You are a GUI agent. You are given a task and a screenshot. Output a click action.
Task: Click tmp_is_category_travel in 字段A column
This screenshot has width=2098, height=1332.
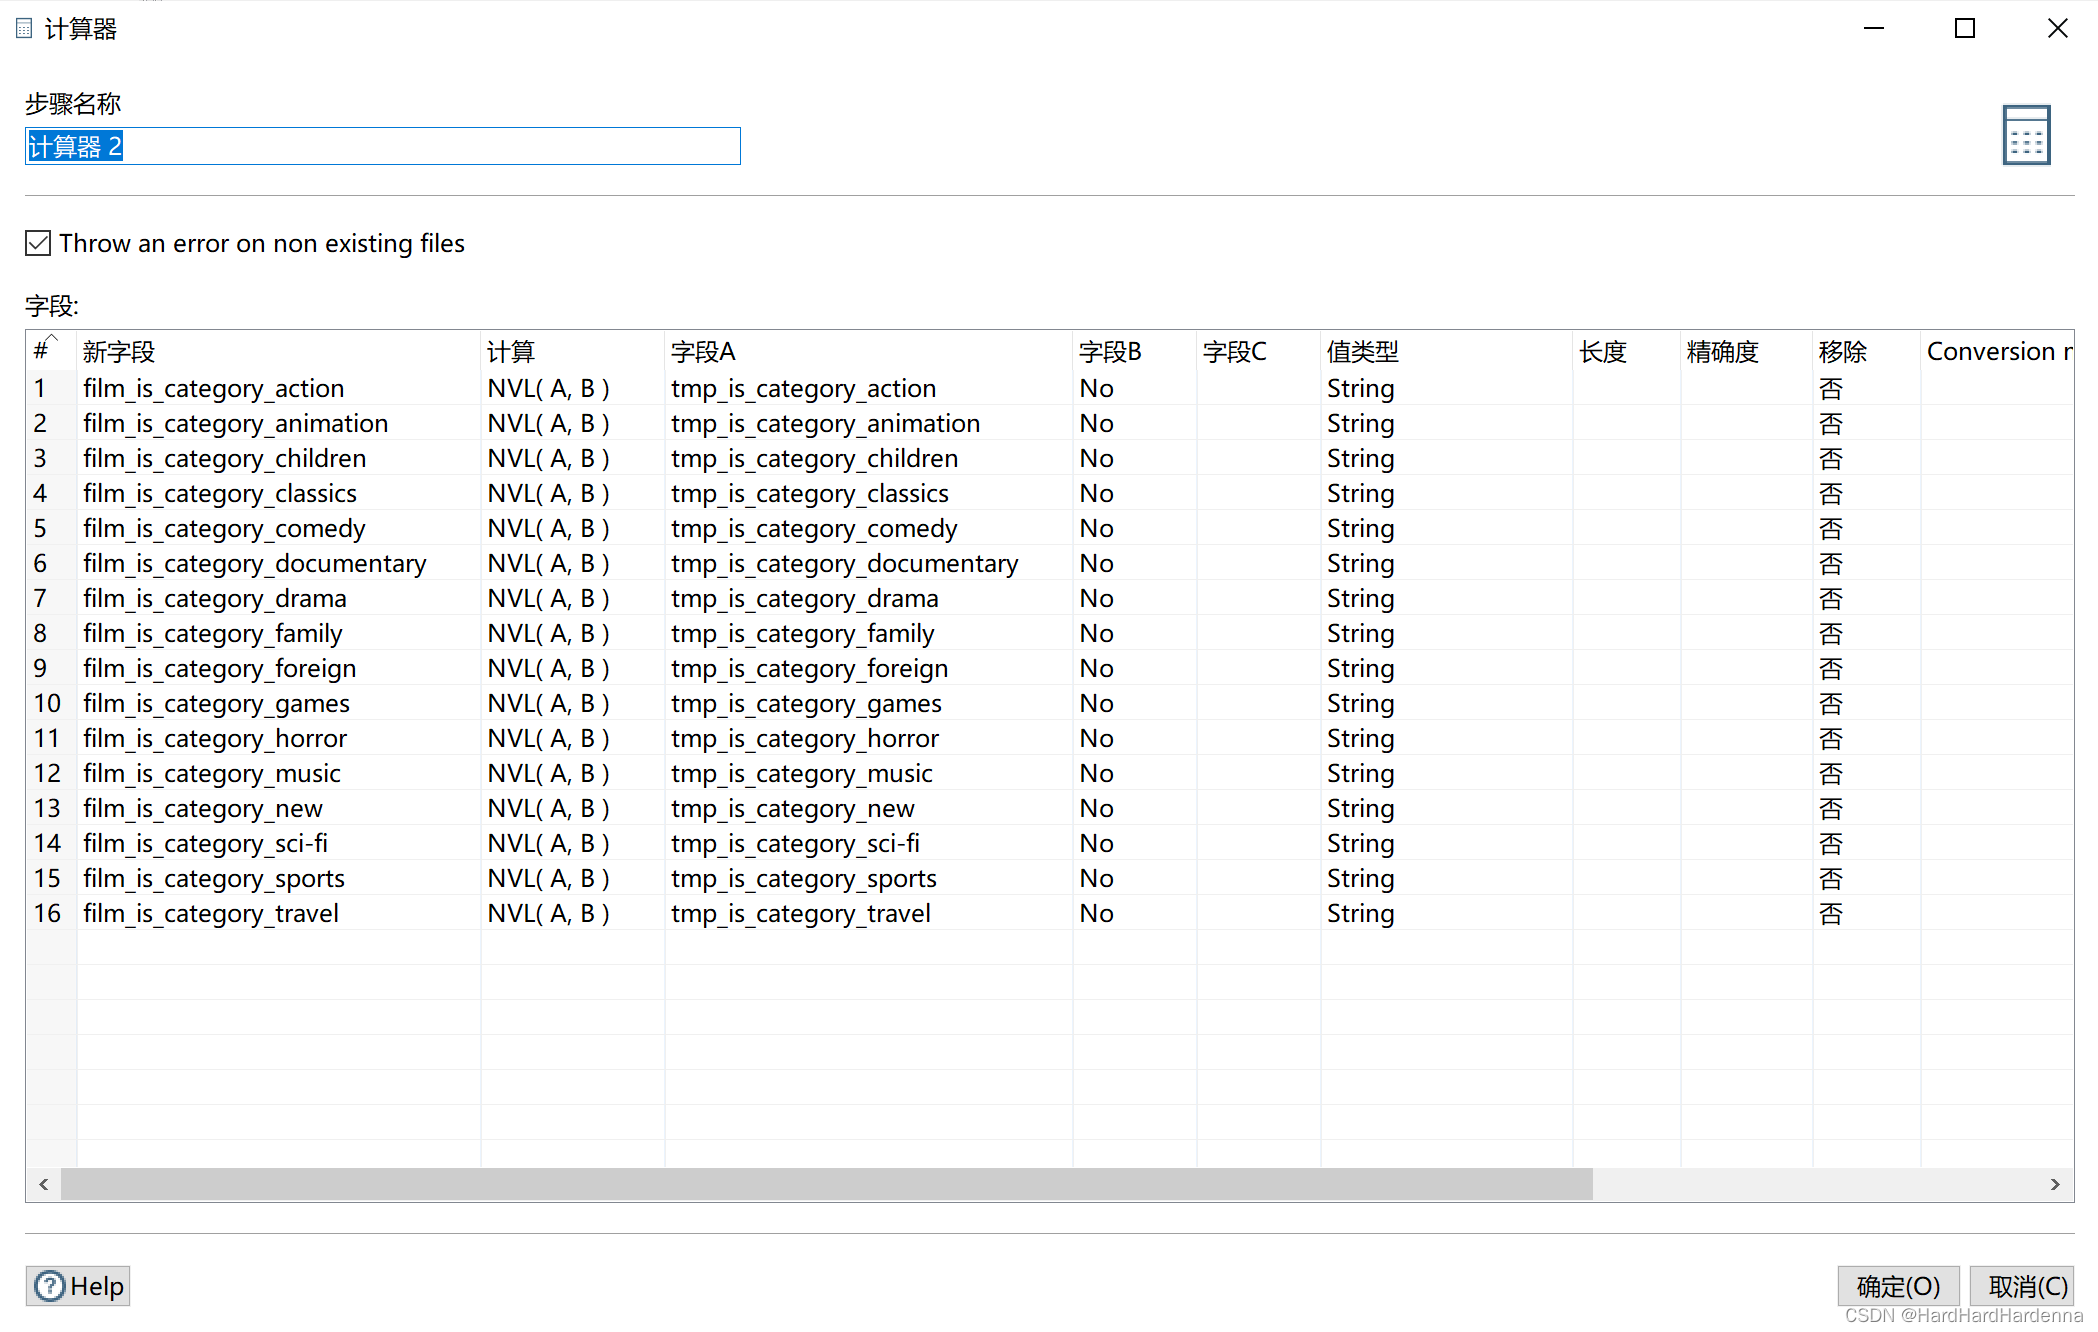tap(869, 913)
